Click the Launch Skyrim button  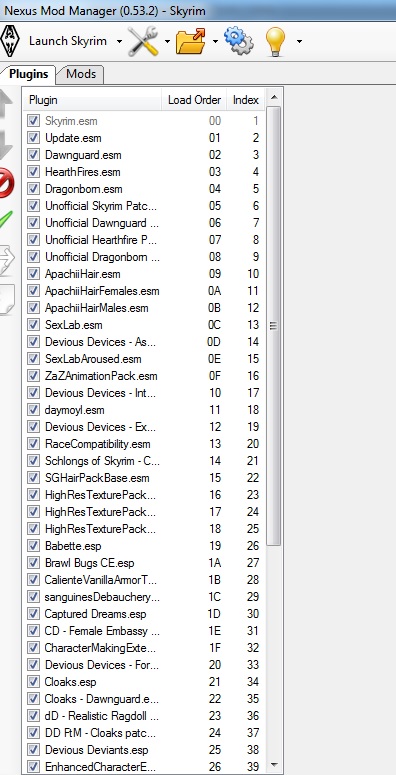click(x=68, y=41)
